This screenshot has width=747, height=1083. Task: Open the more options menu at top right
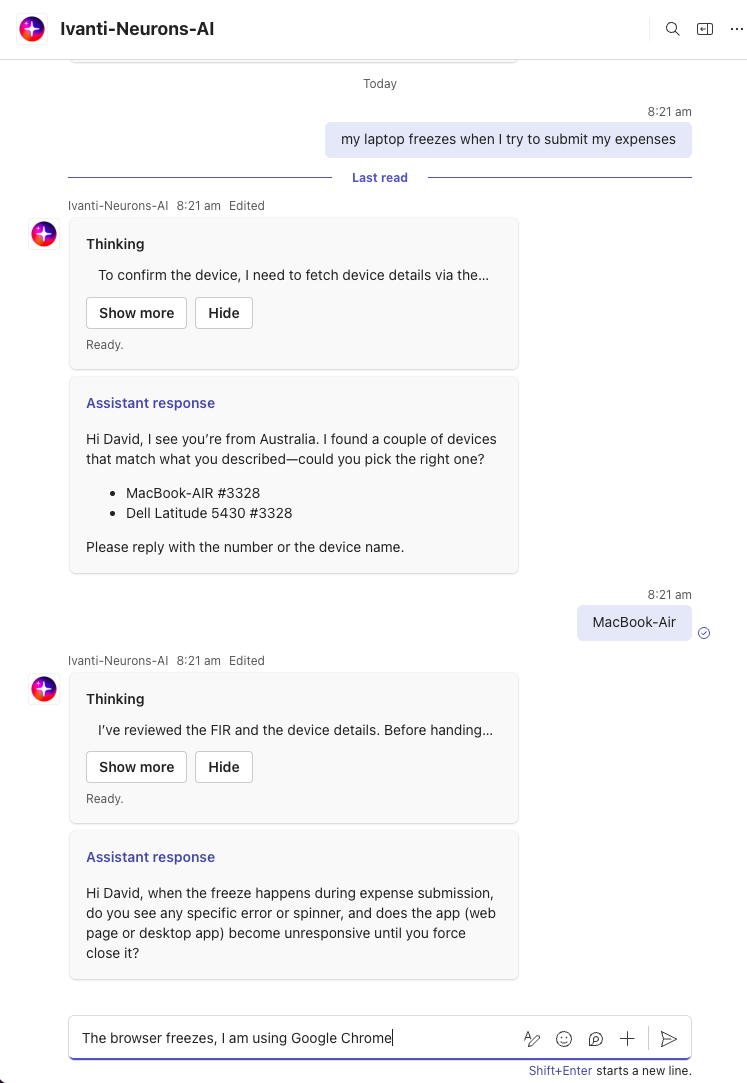(736, 29)
